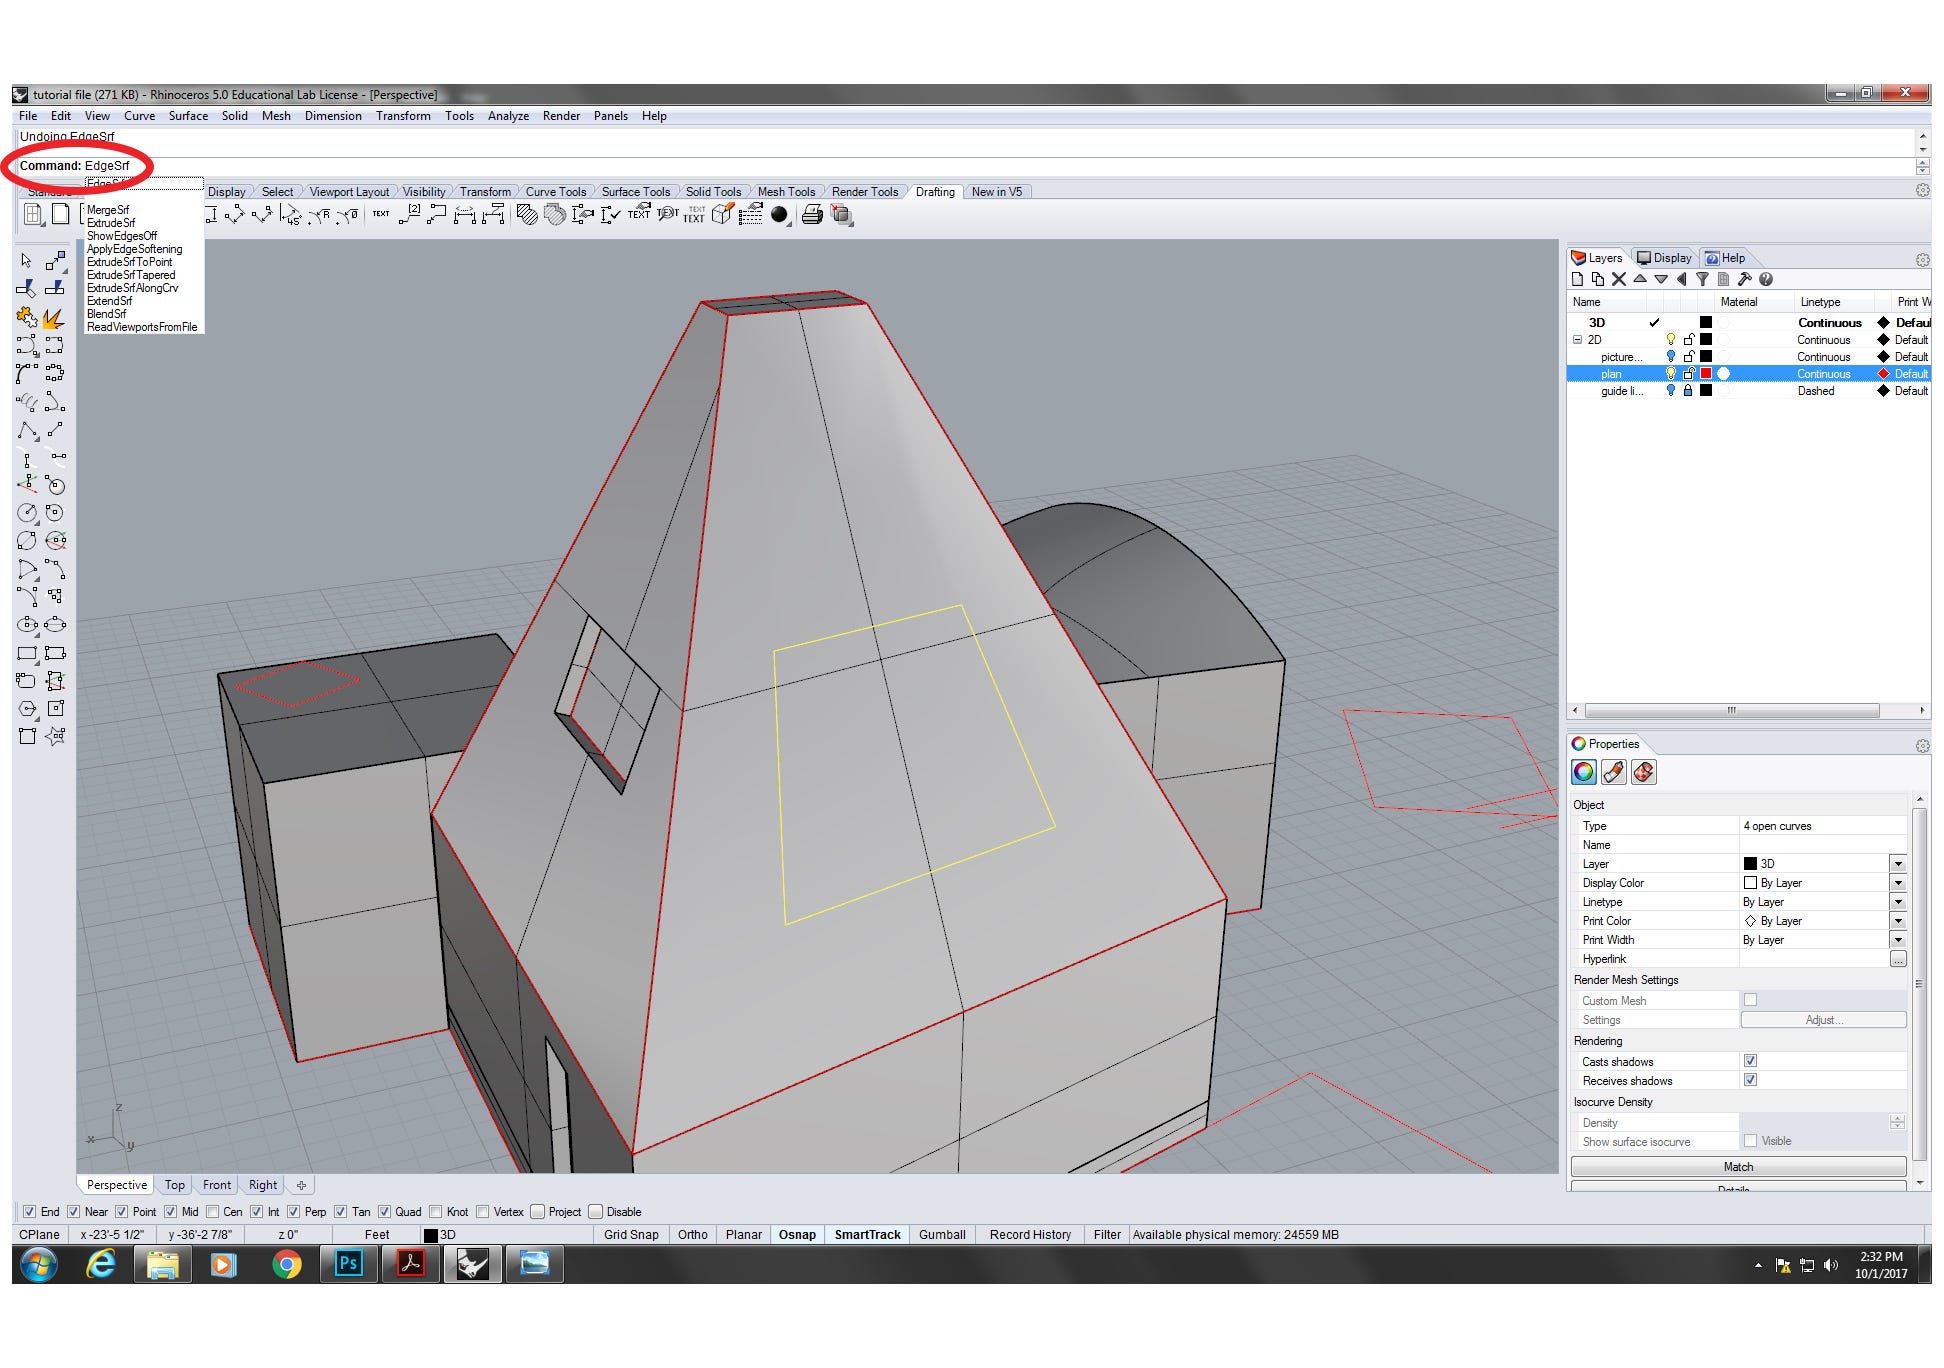This screenshot has height=1368, width=1944.
Task: Click the pointer selection tool in left toolbar
Action: click(26, 261)
